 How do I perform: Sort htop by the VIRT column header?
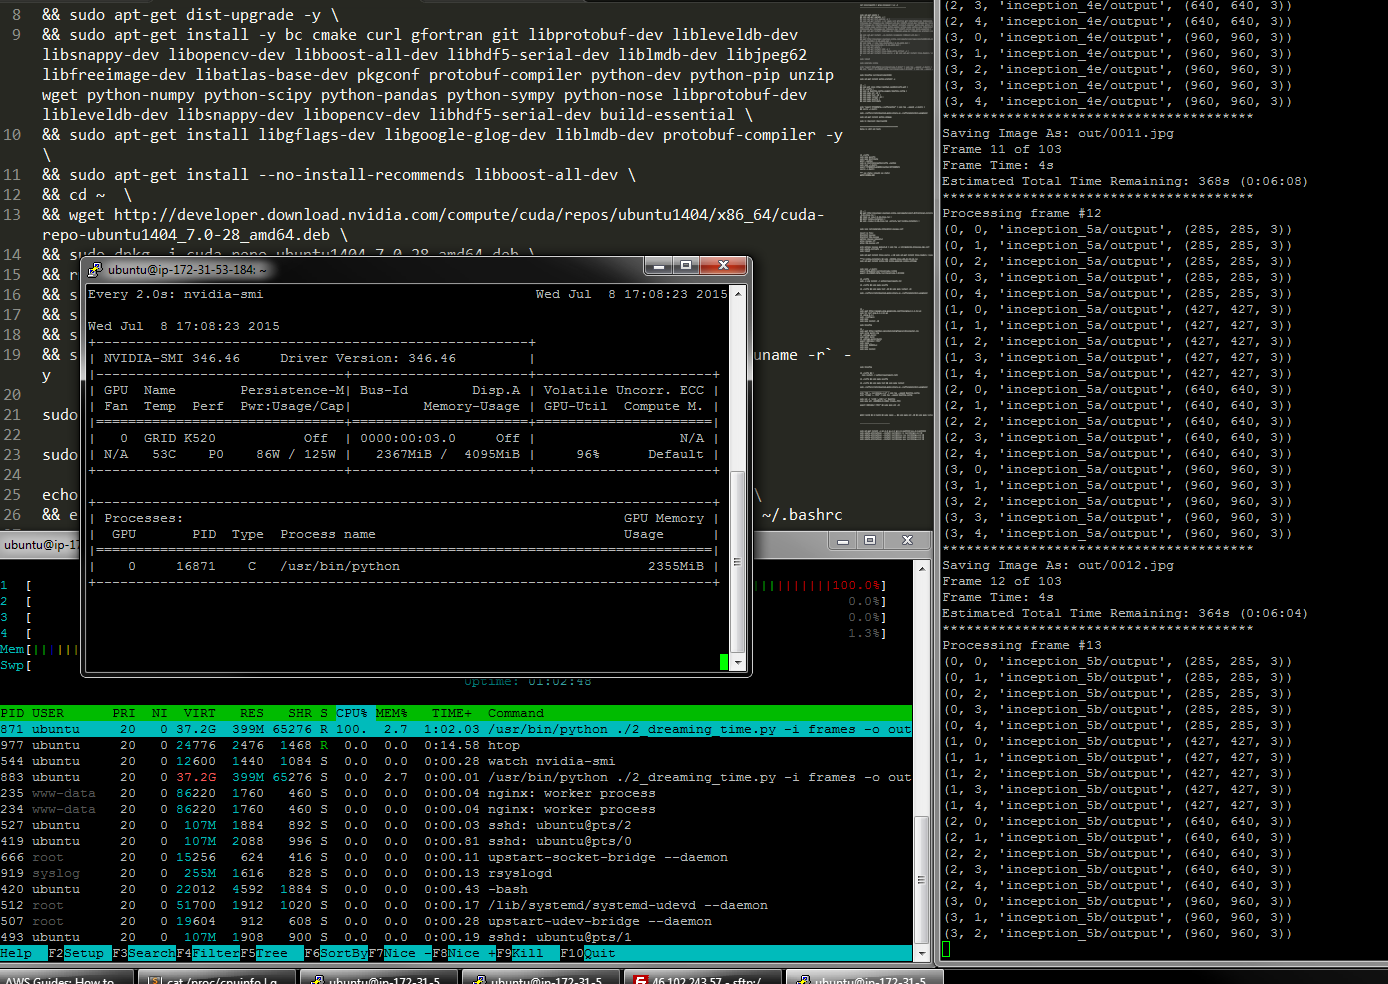tap(200, 713)
